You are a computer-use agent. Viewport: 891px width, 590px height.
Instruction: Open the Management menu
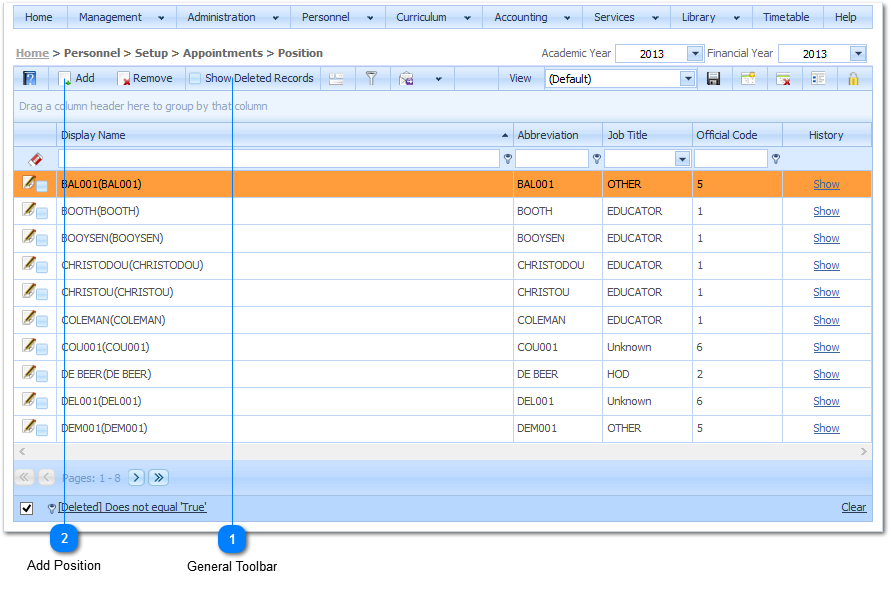[122, 17]
